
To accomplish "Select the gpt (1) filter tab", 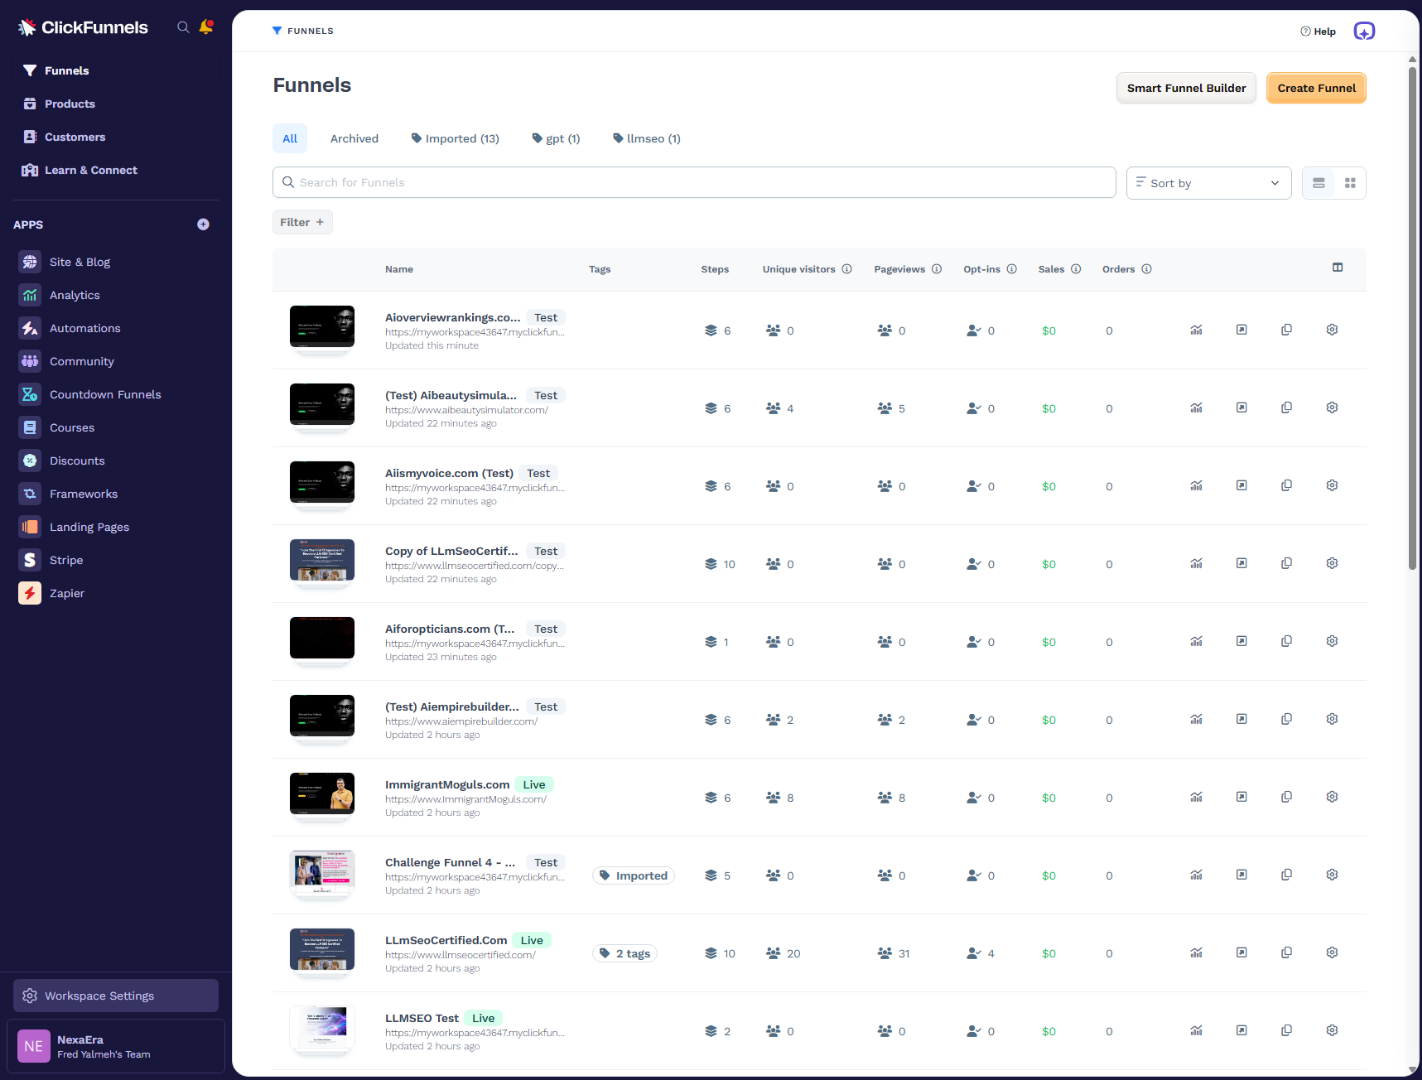I will 556,138.
